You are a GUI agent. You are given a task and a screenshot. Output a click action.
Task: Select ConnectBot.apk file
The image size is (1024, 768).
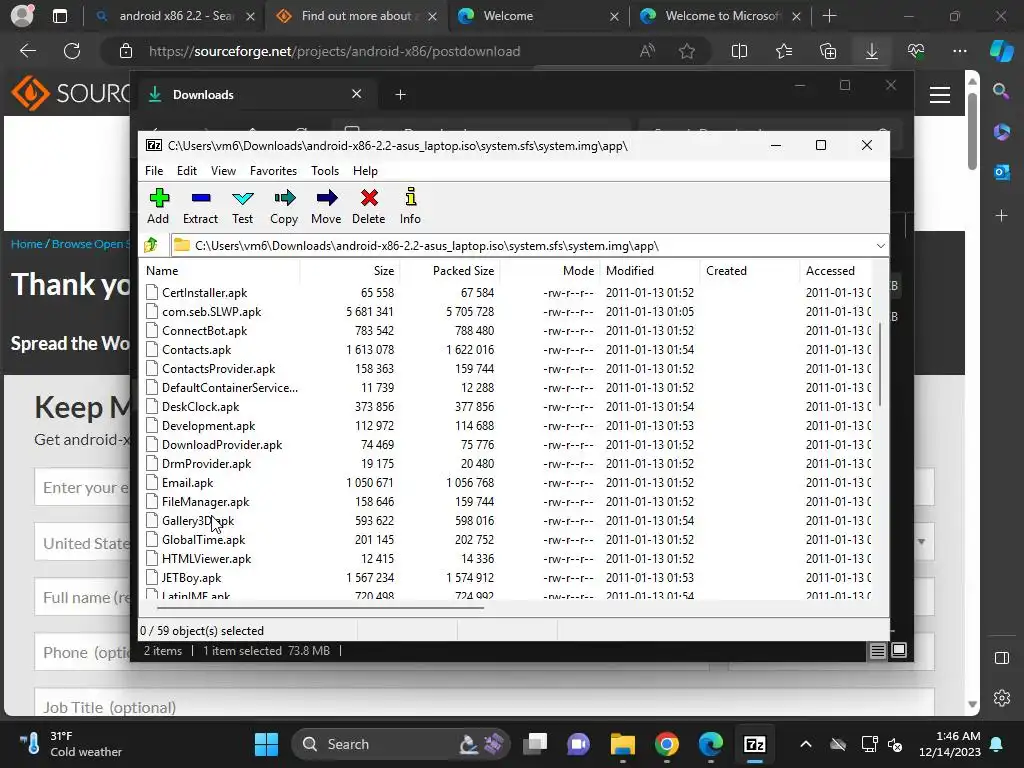204,330
